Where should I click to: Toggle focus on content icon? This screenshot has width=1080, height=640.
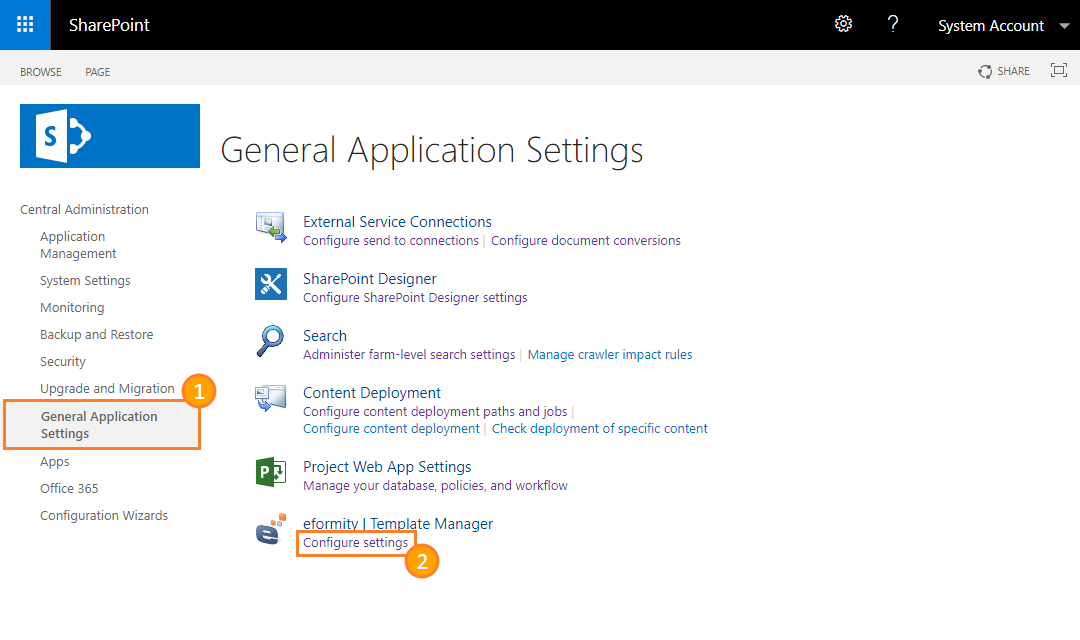pyautogui.click(x=1059, y=70)
